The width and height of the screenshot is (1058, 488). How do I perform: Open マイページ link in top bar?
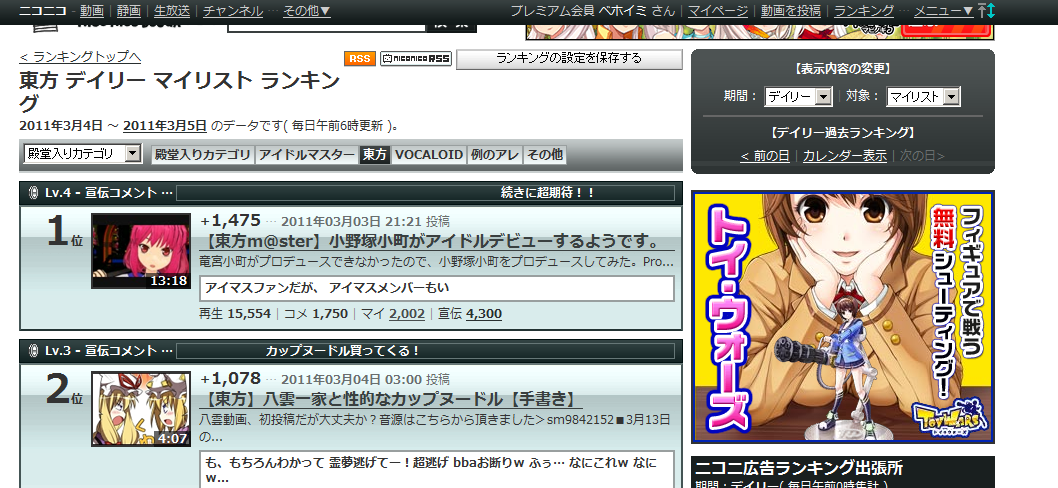tap(718, 11)
